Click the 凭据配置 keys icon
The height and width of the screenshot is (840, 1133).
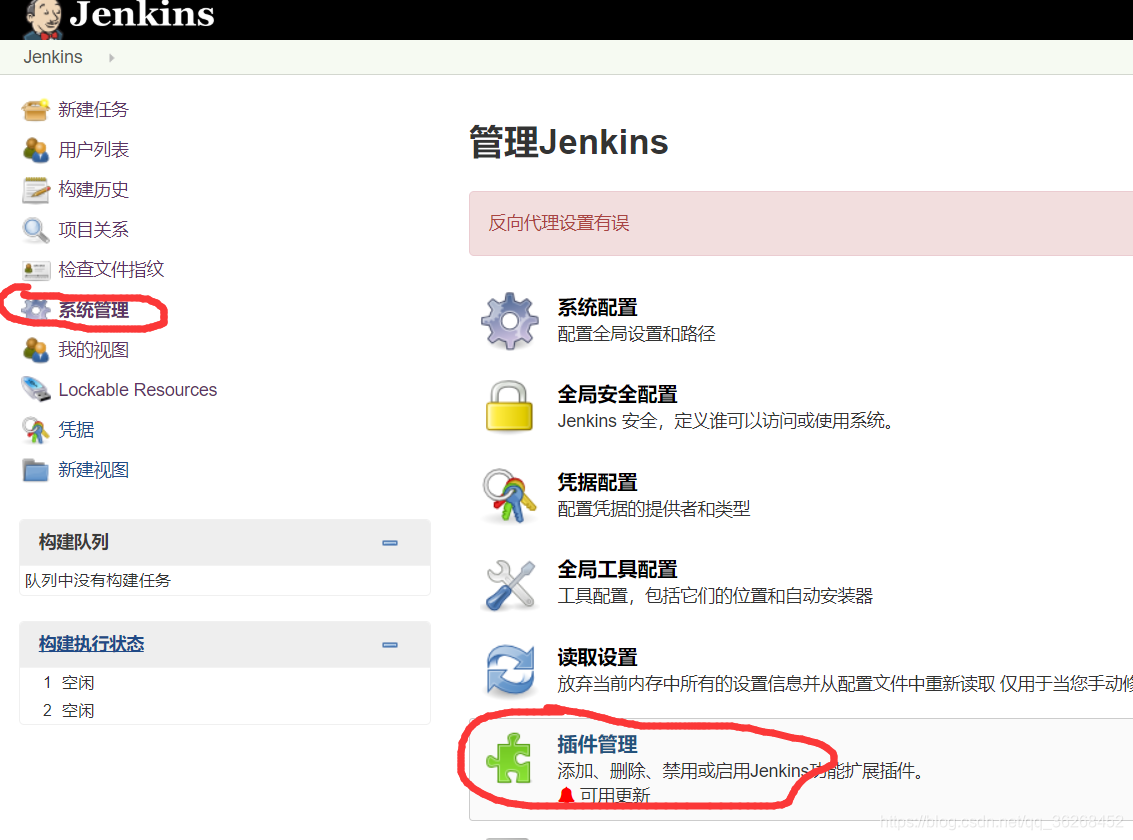coord(509,495)
